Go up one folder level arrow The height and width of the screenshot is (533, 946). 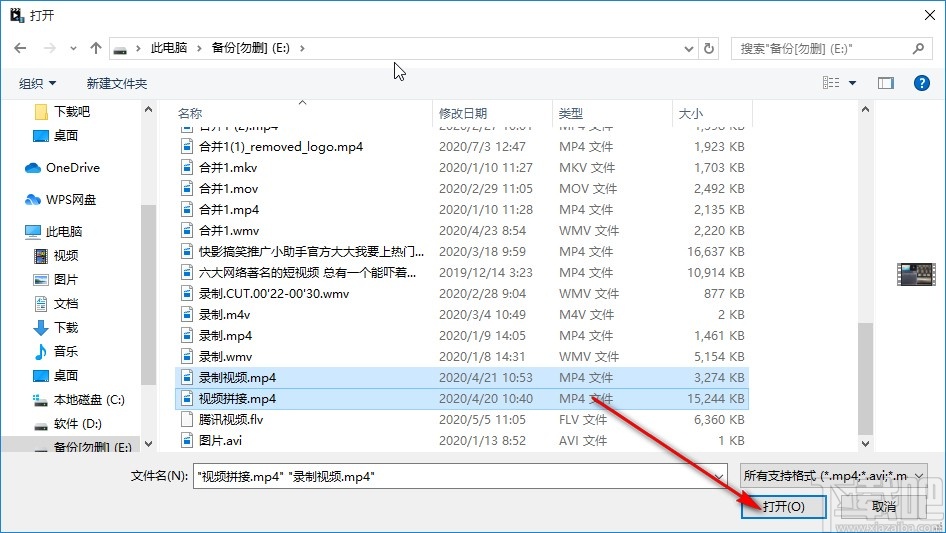coord(95,48)
